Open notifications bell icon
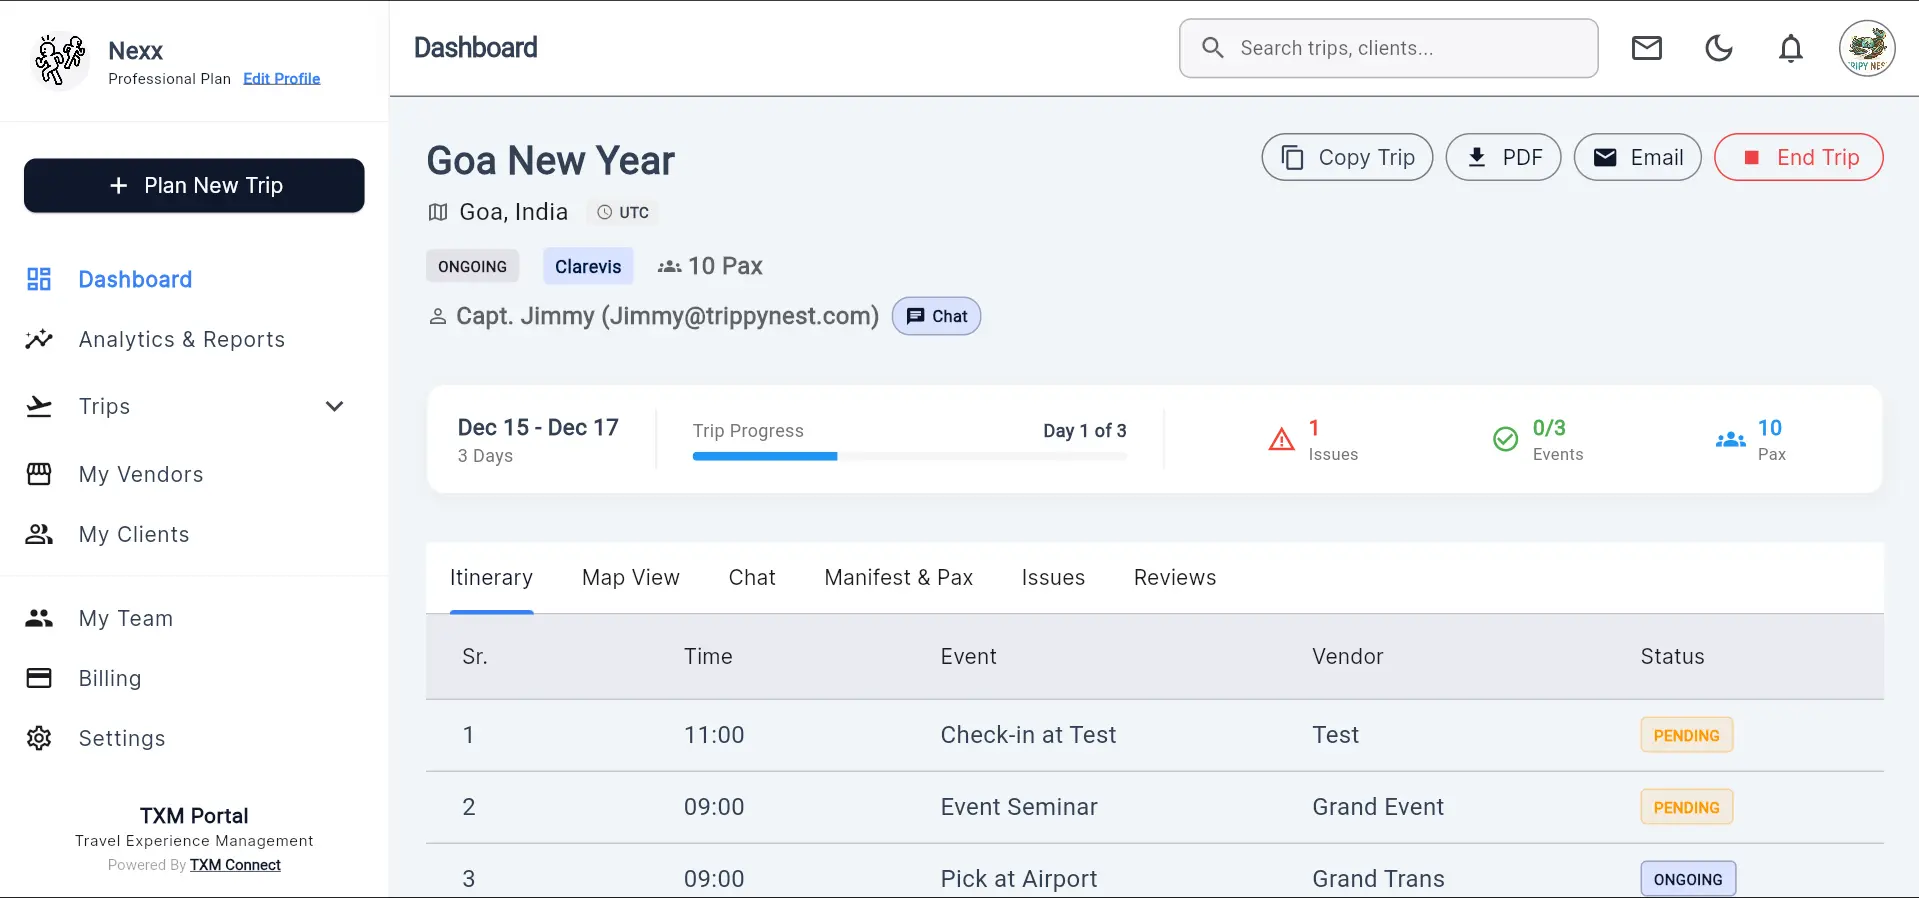Viewport: 1919px width, 898px height. point(1790,48)
